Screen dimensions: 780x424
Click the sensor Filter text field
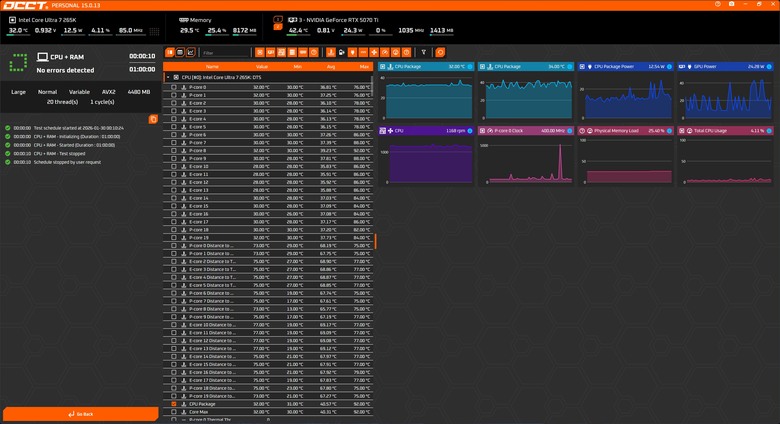226,52
